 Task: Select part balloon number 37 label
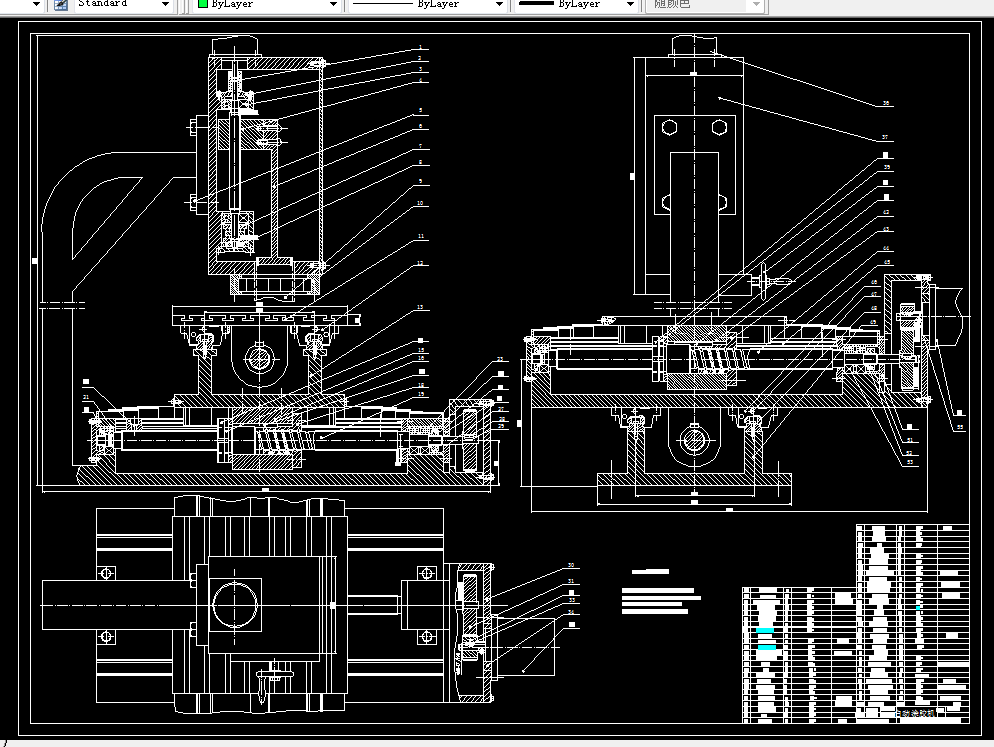[885, 137]
